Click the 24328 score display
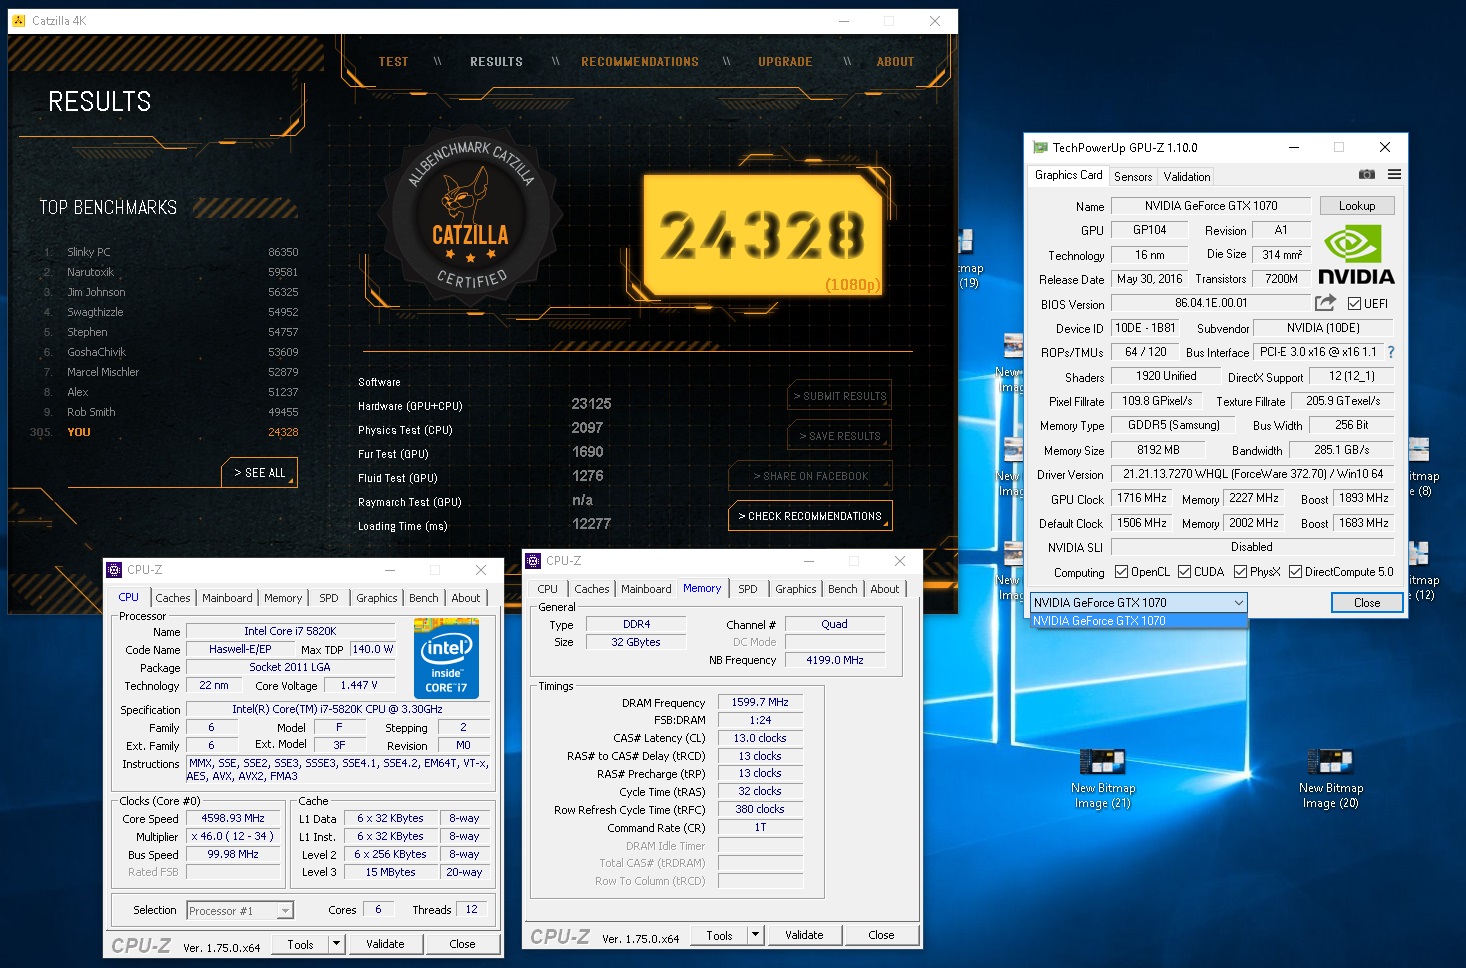Image resolution: width=1466 pixels, height=968 pixels. 762,237
